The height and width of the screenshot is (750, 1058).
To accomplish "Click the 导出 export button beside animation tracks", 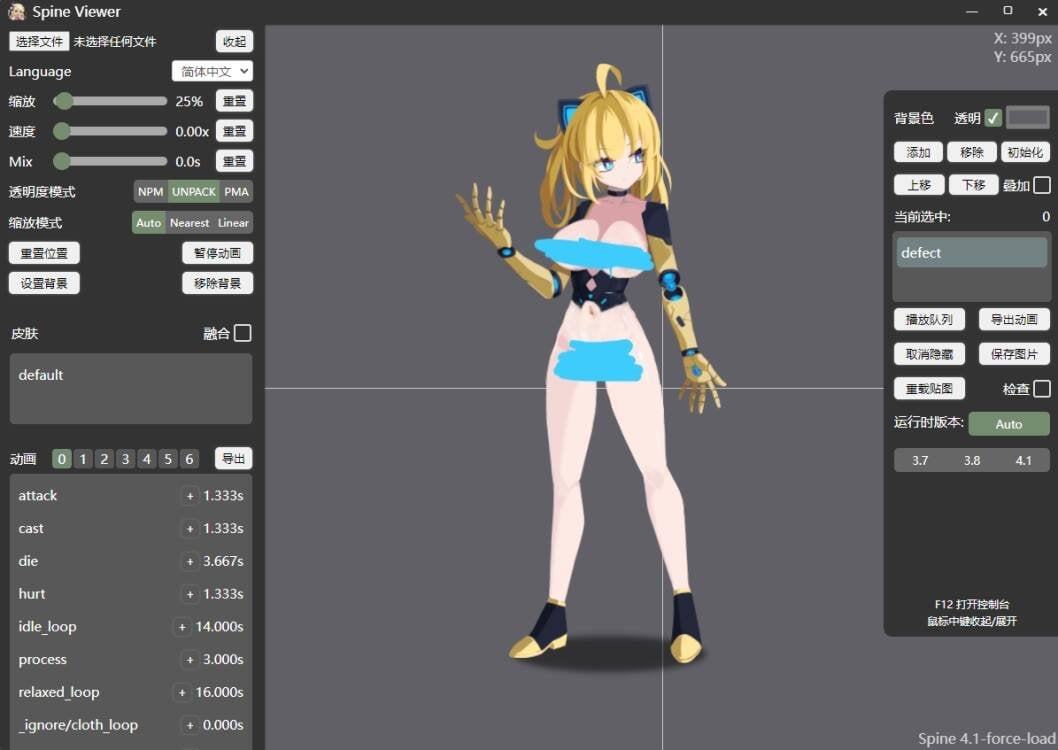I will [233, 459].
